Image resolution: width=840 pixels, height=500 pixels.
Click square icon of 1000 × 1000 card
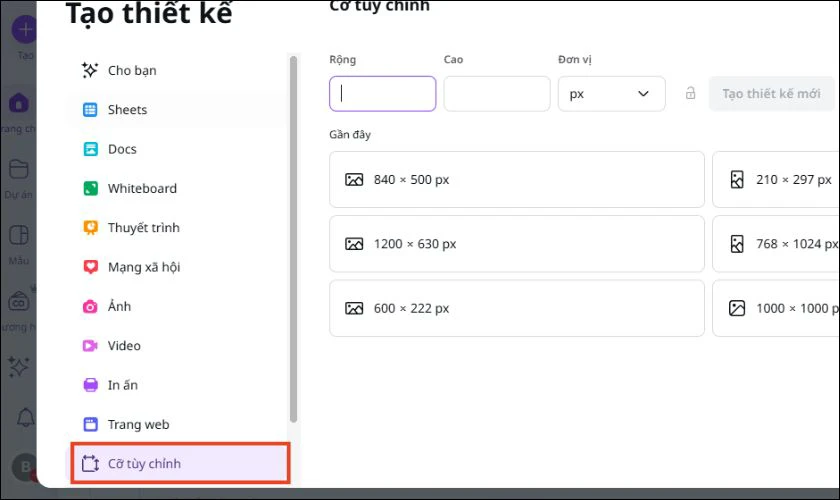[737, 308]
